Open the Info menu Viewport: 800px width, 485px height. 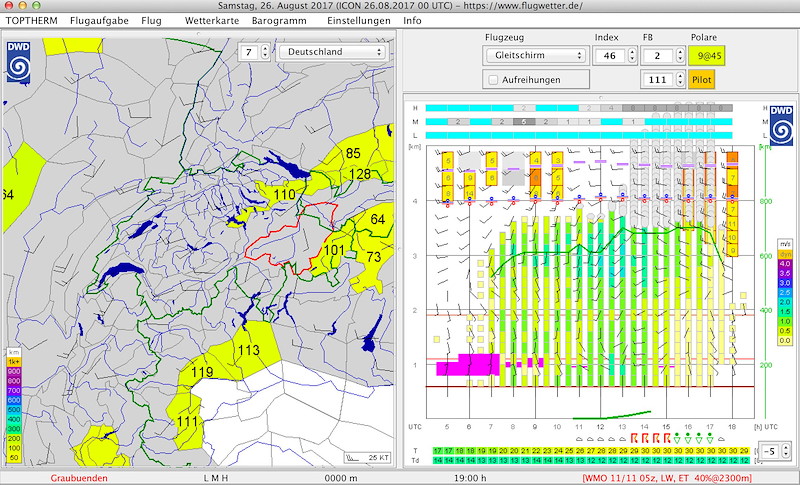tap(412, 21)
